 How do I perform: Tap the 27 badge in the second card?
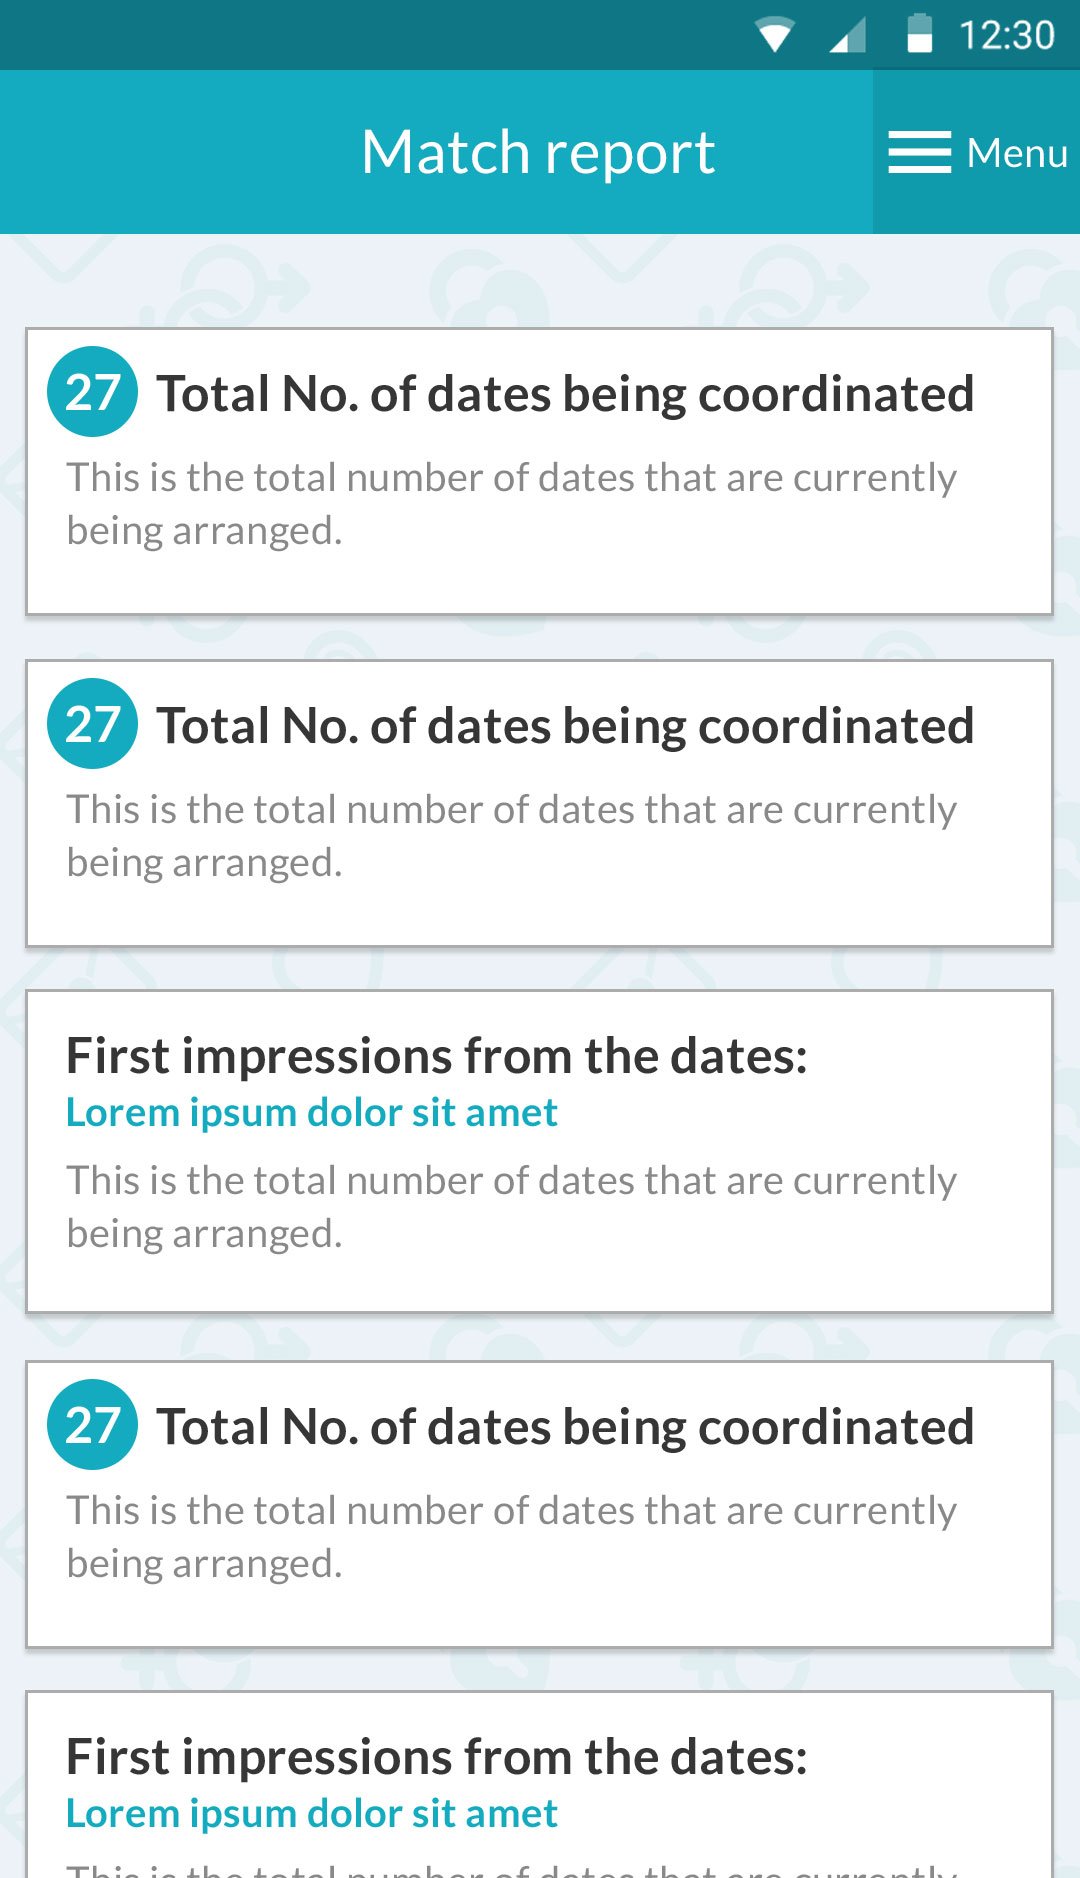point(92,724)
